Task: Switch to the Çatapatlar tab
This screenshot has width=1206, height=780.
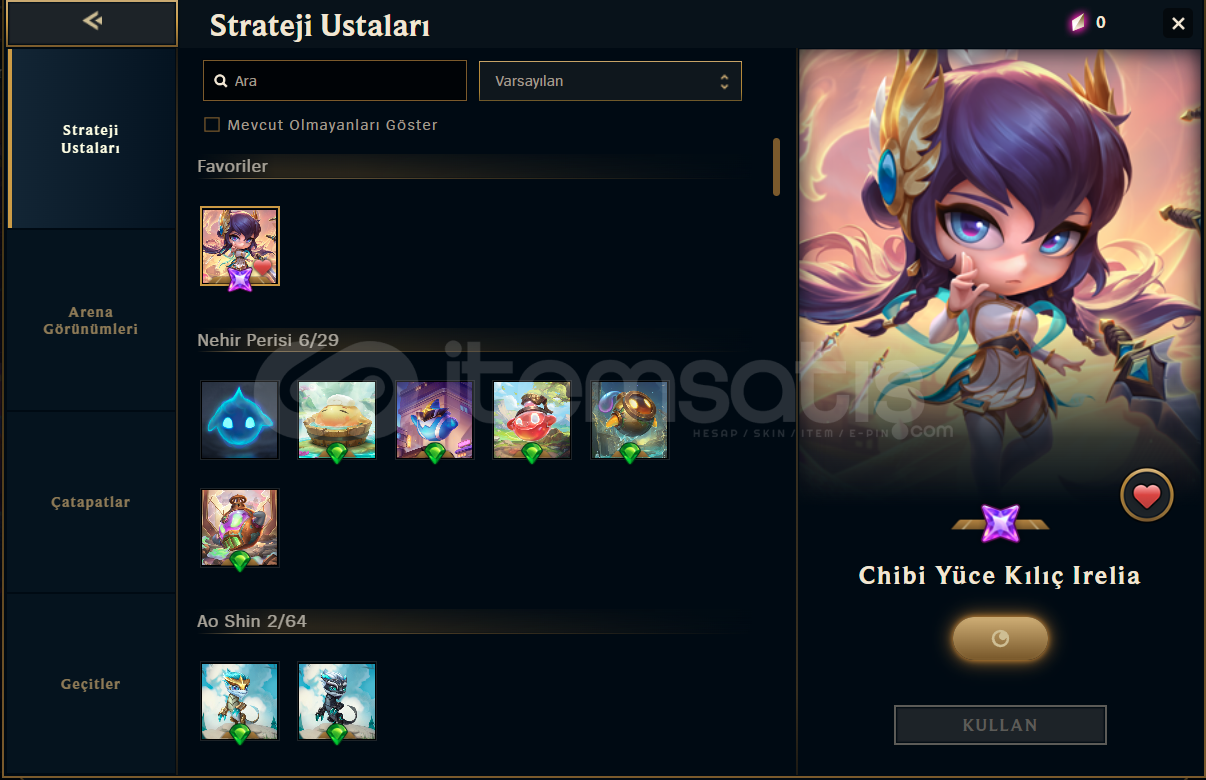Action: click(x=90, y=502)
